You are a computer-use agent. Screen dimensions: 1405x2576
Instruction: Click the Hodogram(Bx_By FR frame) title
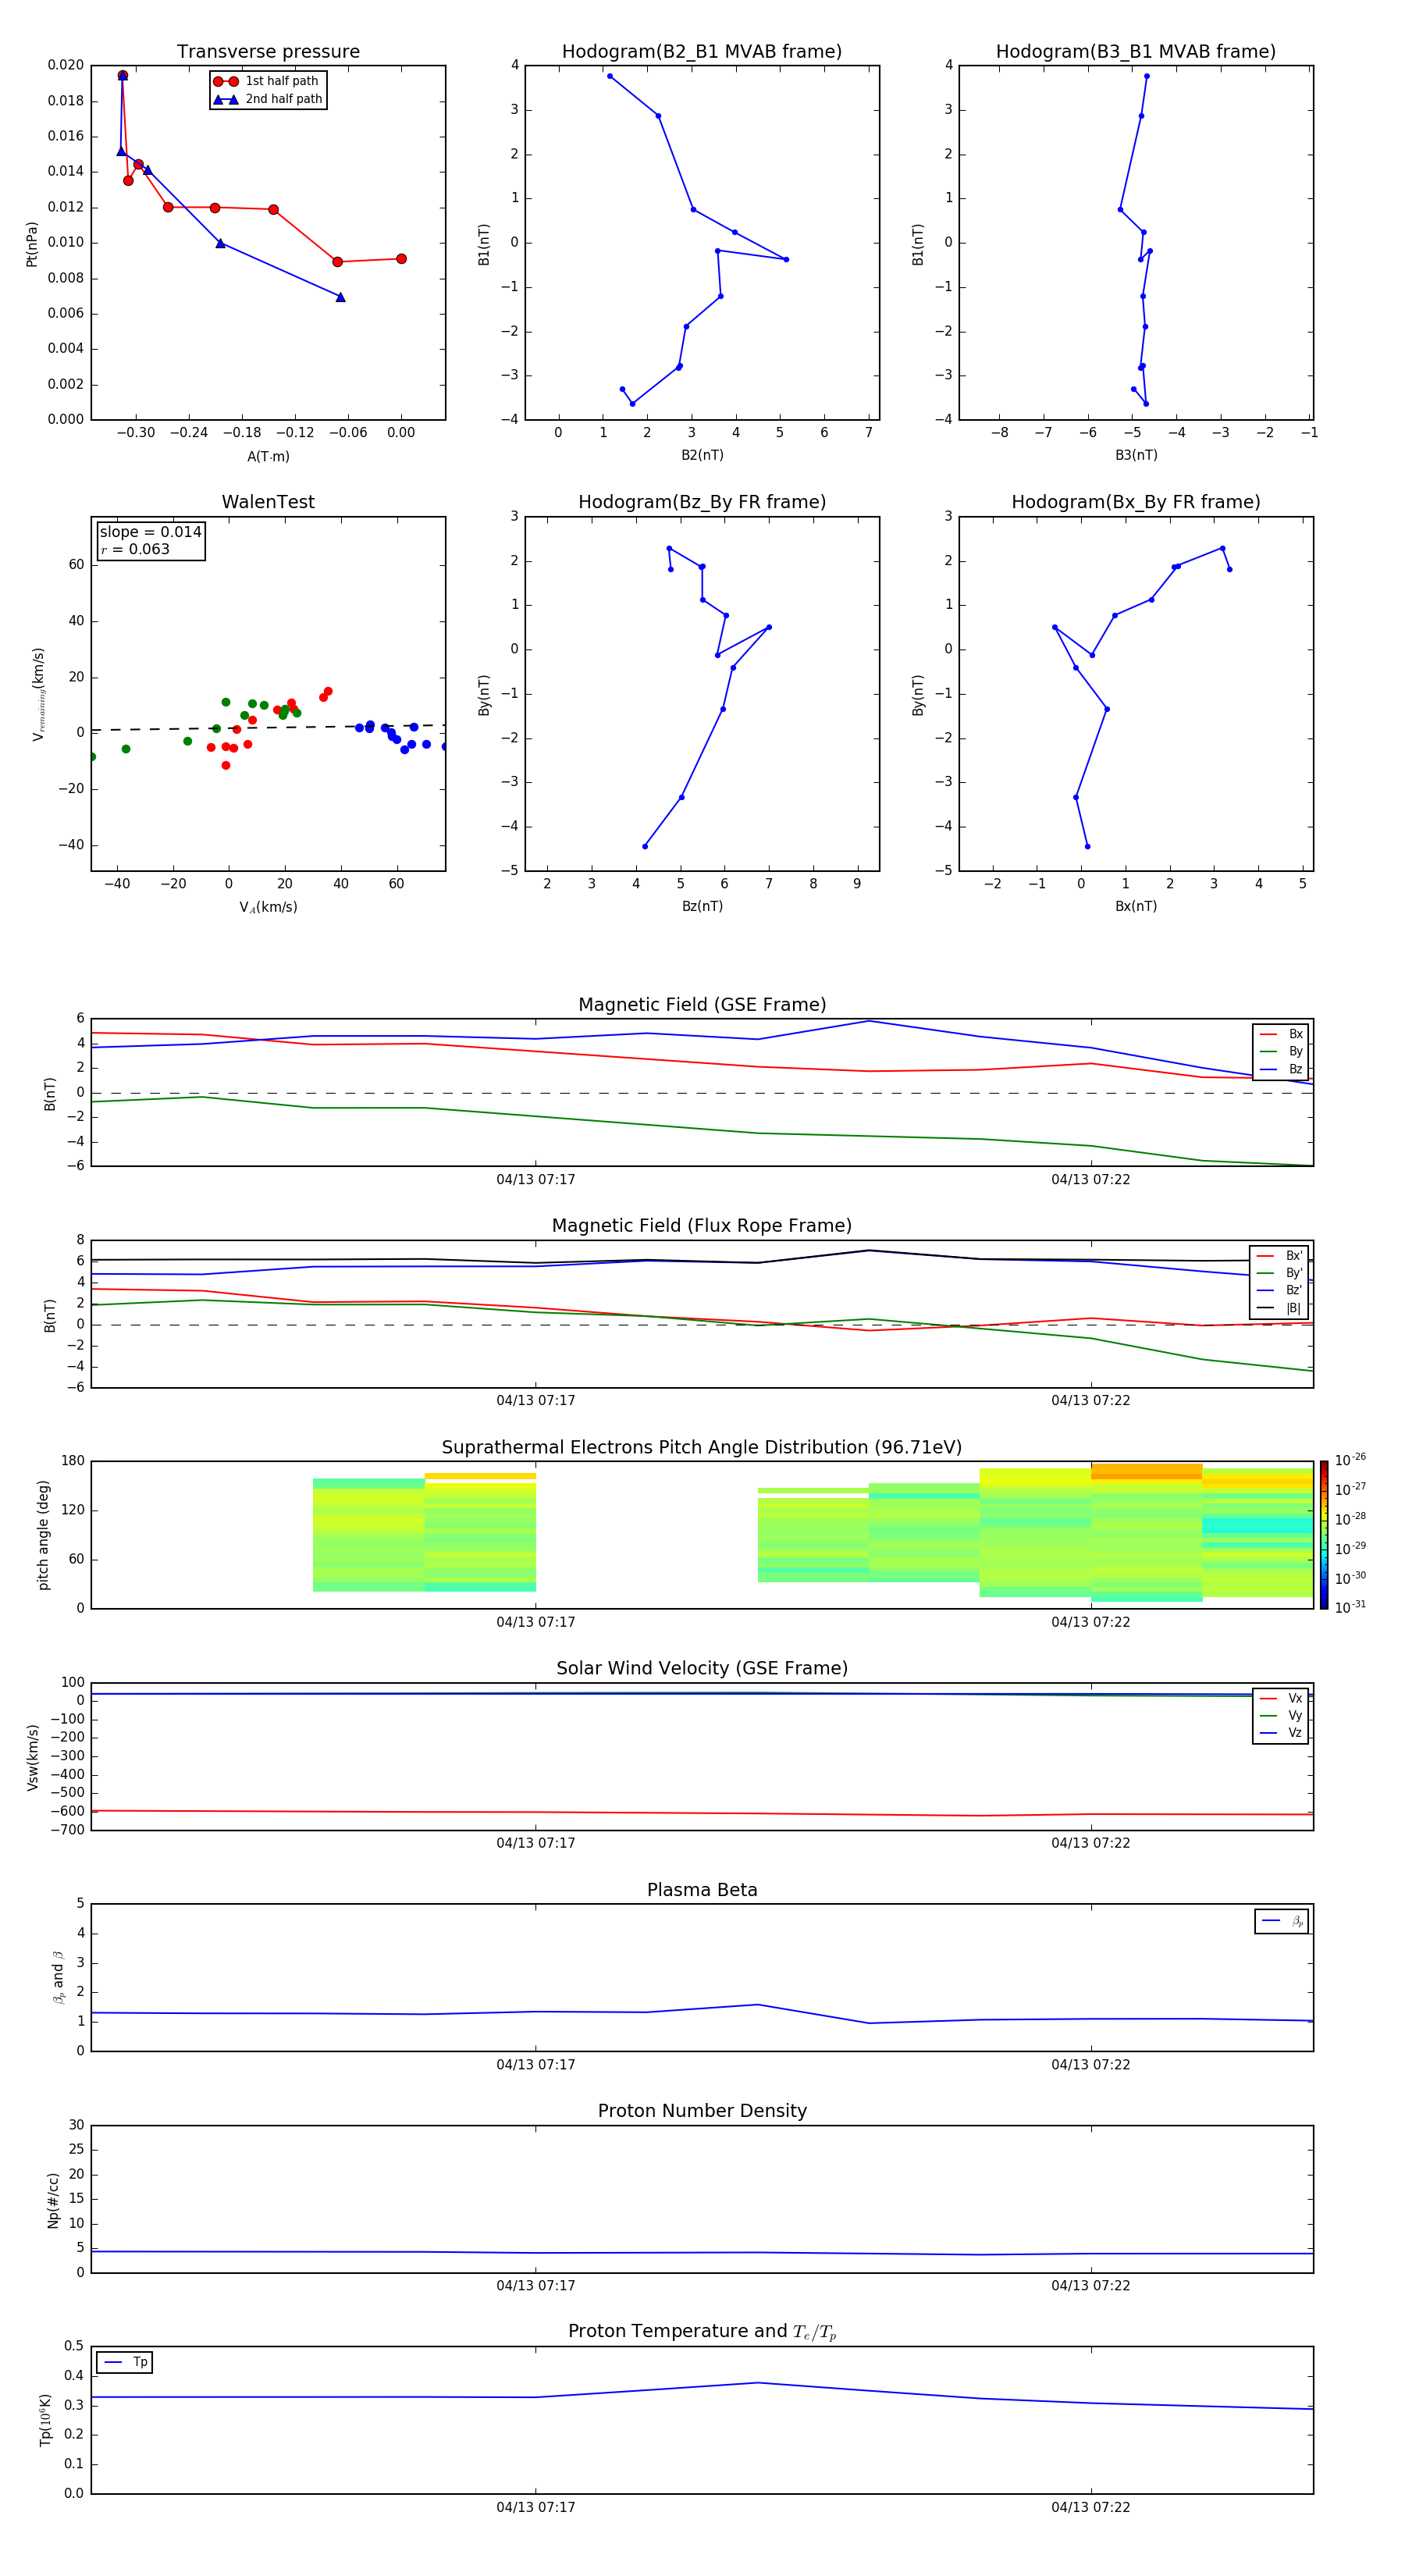1136,502
